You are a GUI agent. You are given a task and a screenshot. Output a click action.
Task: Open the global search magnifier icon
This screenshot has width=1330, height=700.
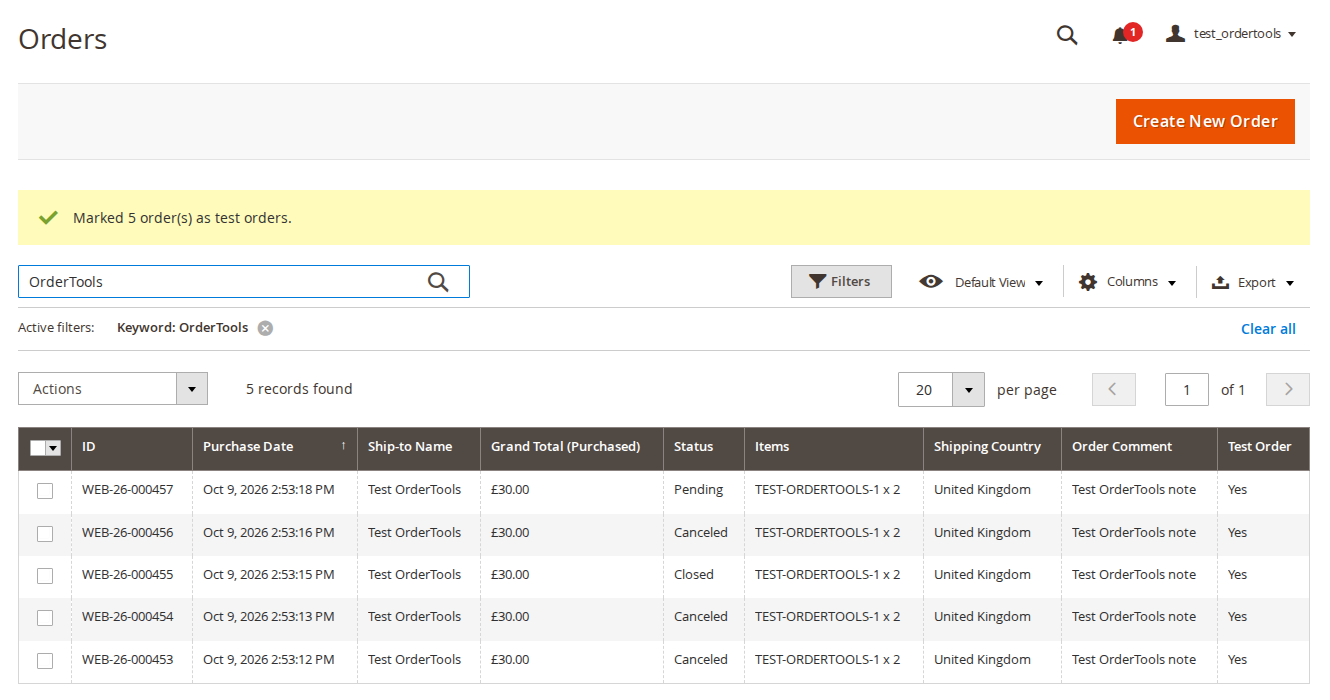pos(1067,35)
